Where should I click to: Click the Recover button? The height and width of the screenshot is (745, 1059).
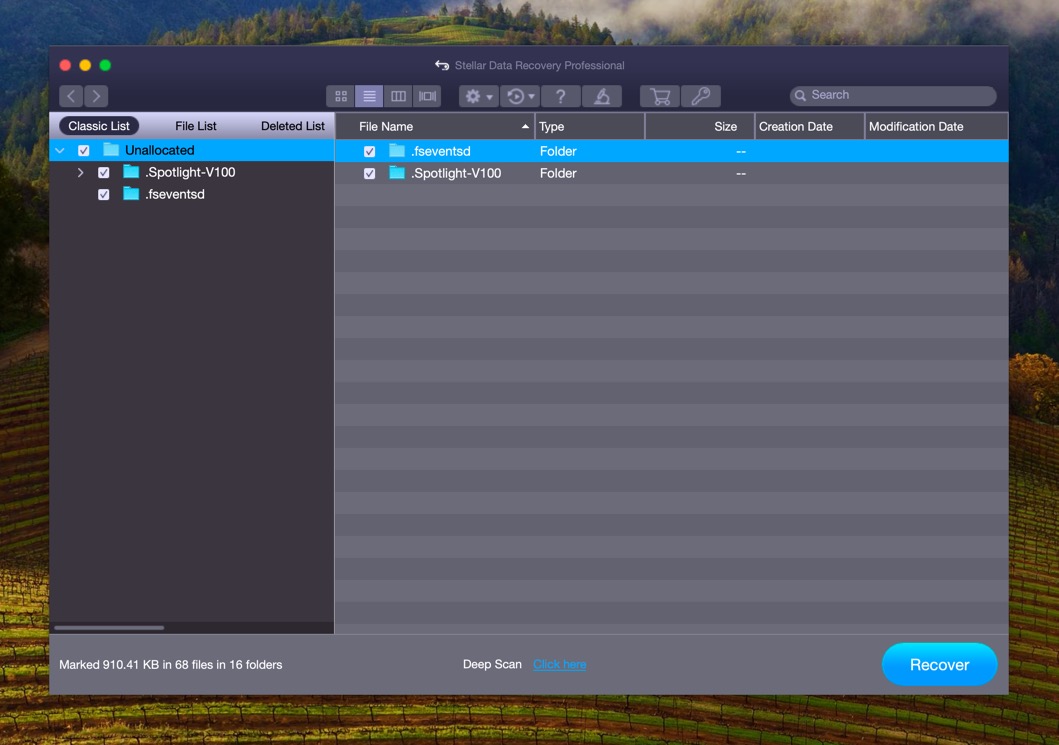[939, 665]
